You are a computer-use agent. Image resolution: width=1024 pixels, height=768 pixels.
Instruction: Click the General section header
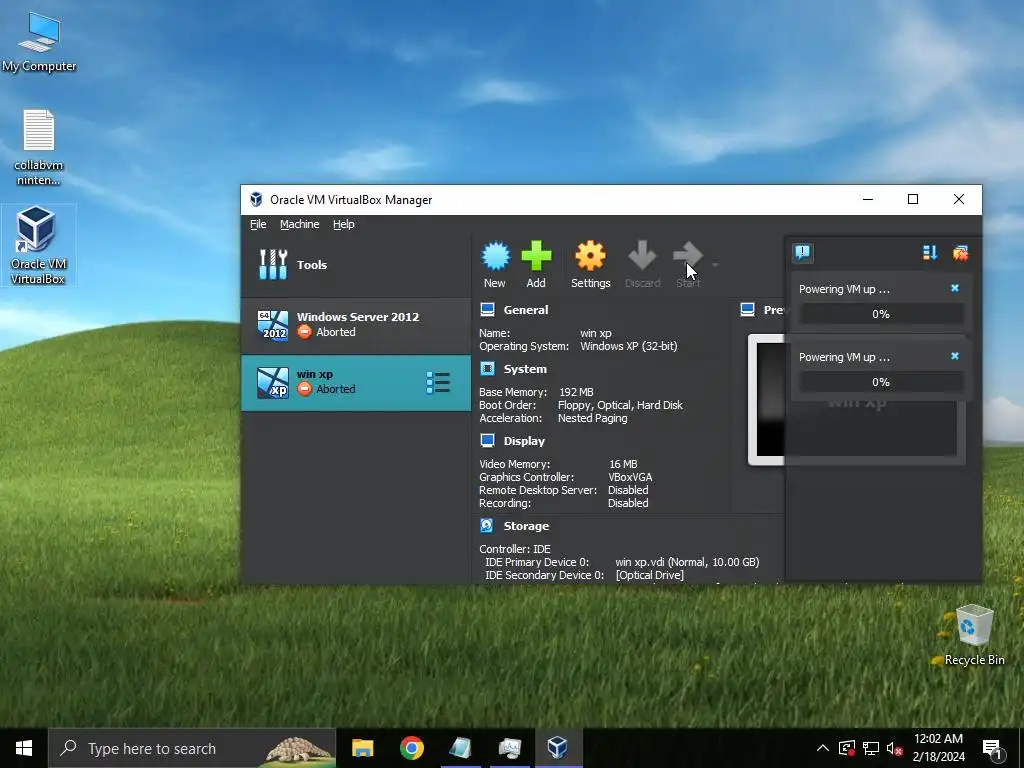[x=526, y=310]
